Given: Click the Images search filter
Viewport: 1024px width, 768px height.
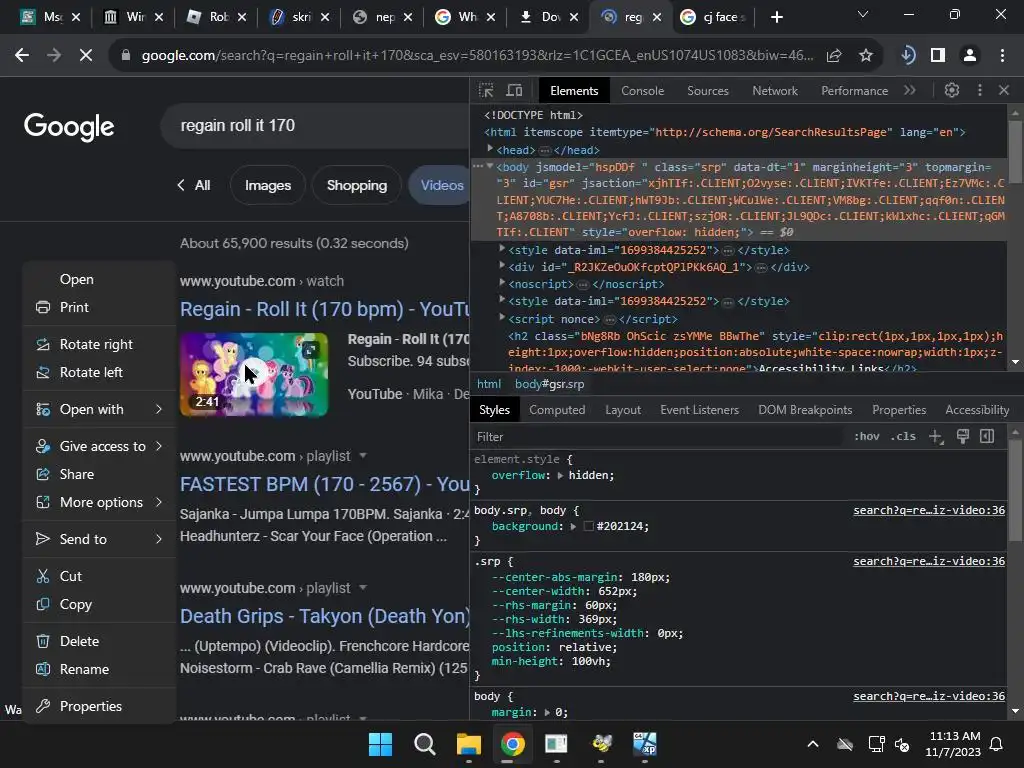Looking at the screenshot, I should click(268, 185).
